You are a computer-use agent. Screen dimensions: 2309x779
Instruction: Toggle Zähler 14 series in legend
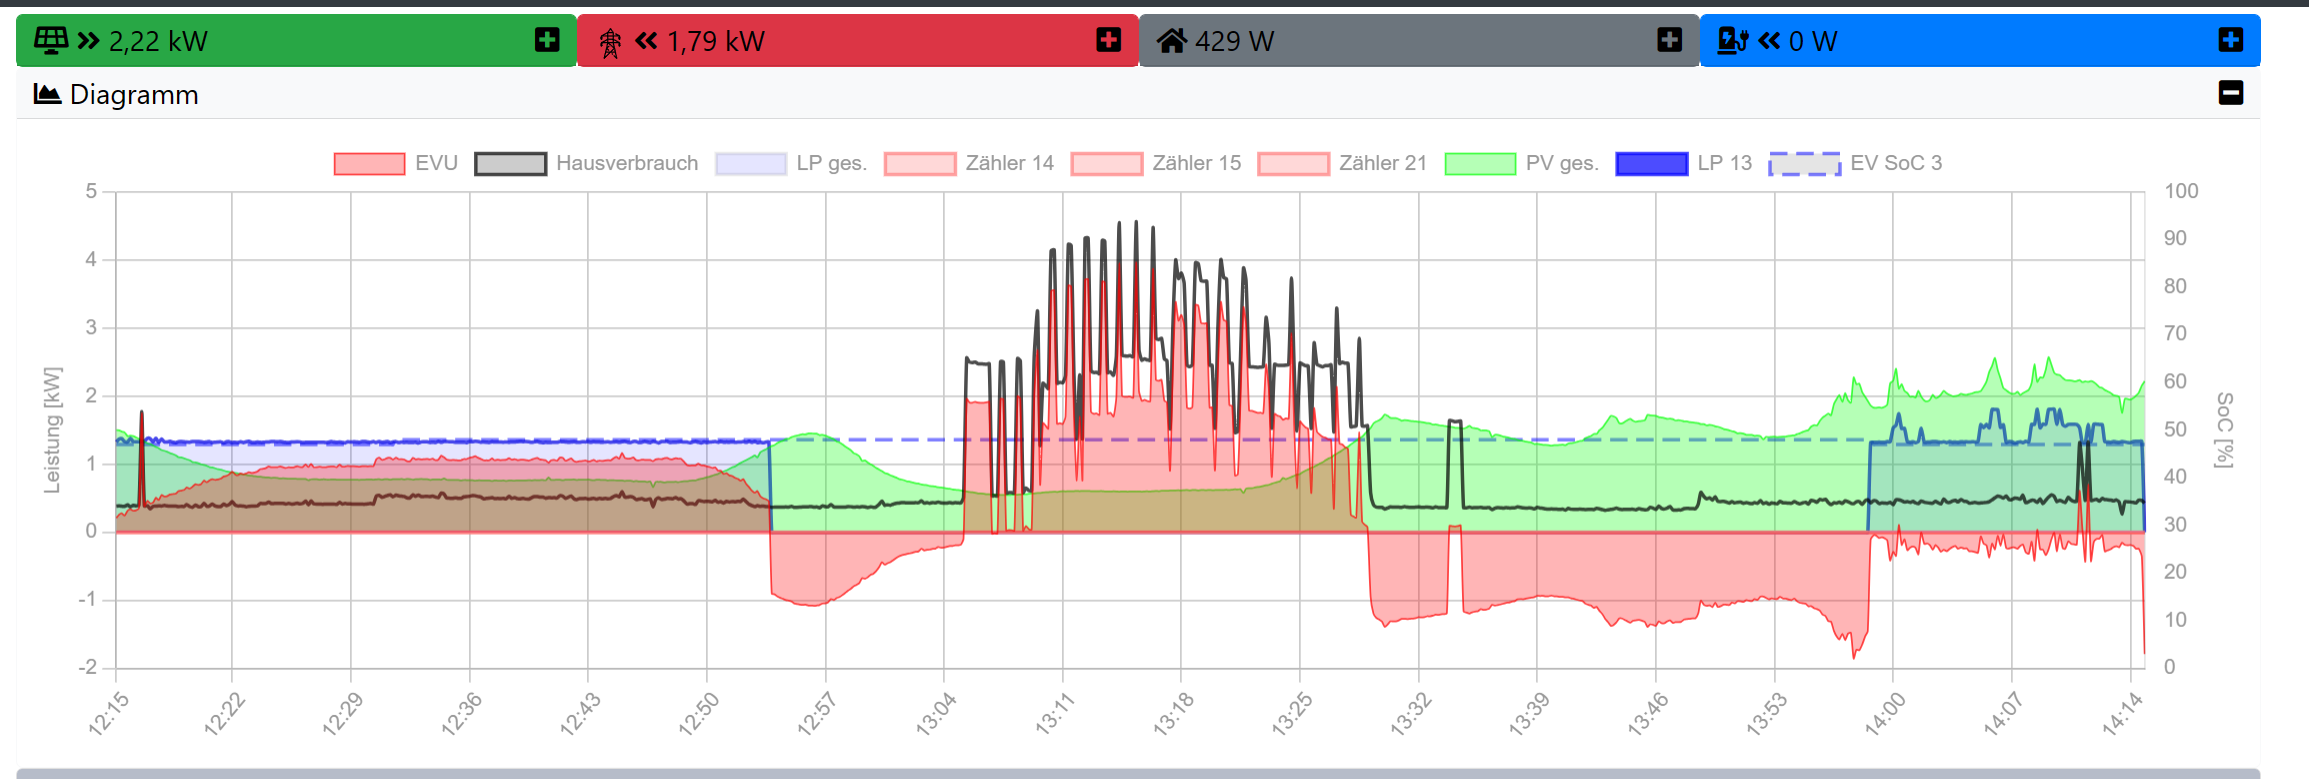click(x=969, y=163)
